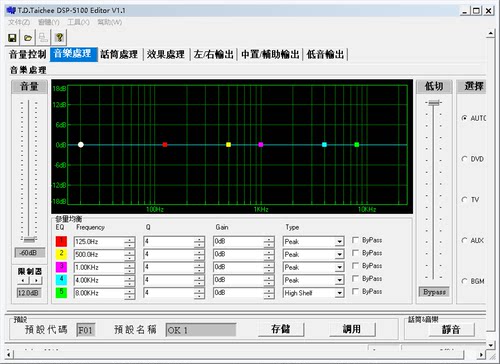Open Type dropdown for EQ band 3
This screenshot has width=500, height=364.
coord(339,267)
